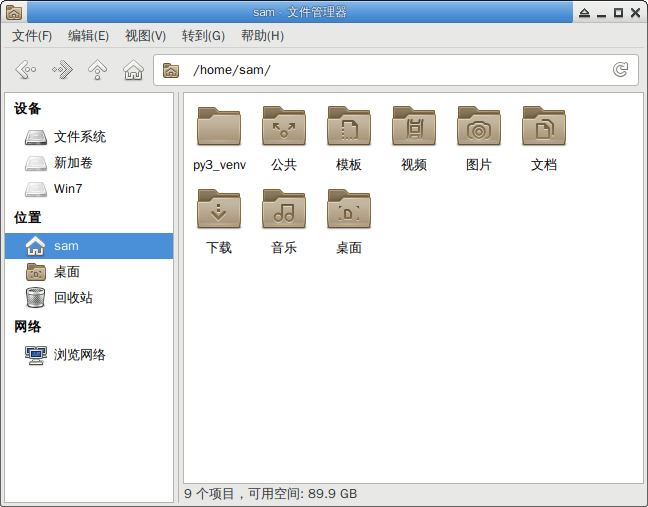Select the 文档 folder icon

click(x=544, y=127)
